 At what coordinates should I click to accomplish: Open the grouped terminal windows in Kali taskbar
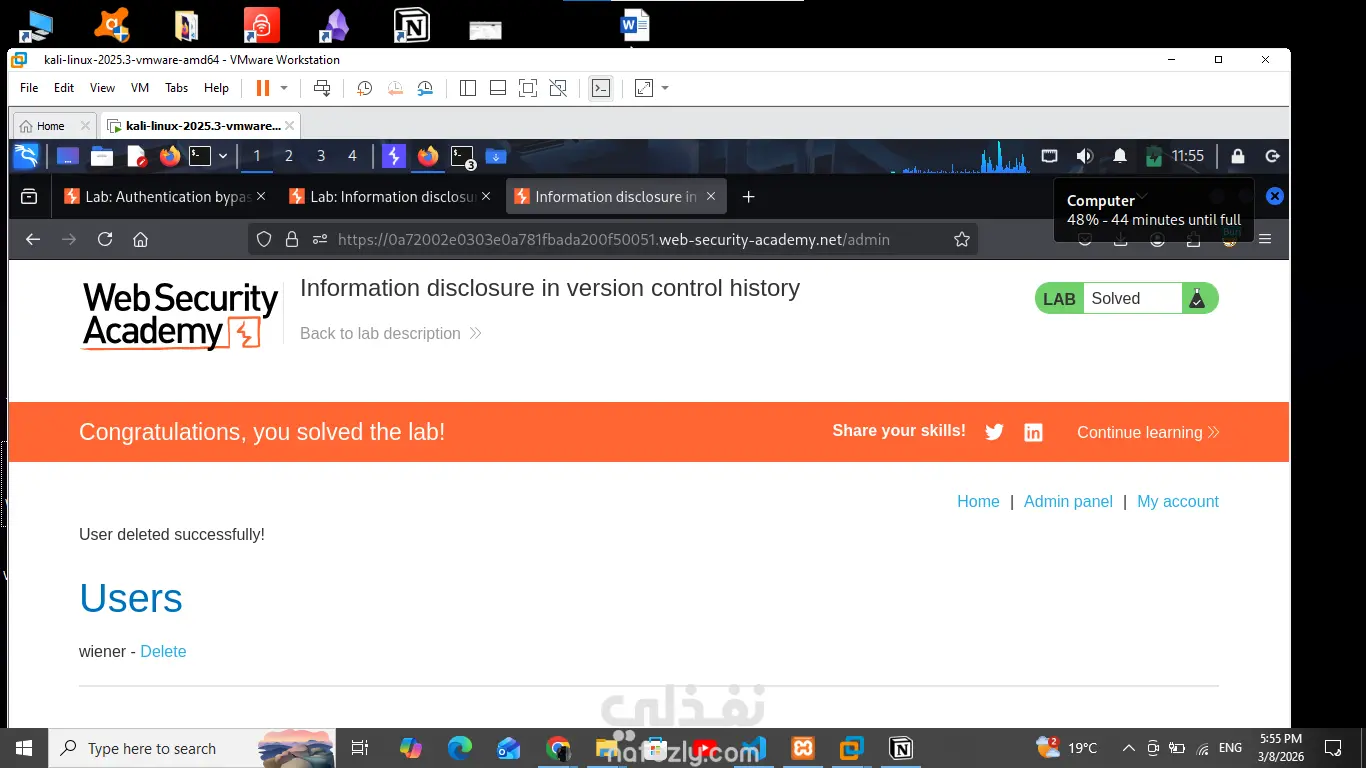[462, 156]
